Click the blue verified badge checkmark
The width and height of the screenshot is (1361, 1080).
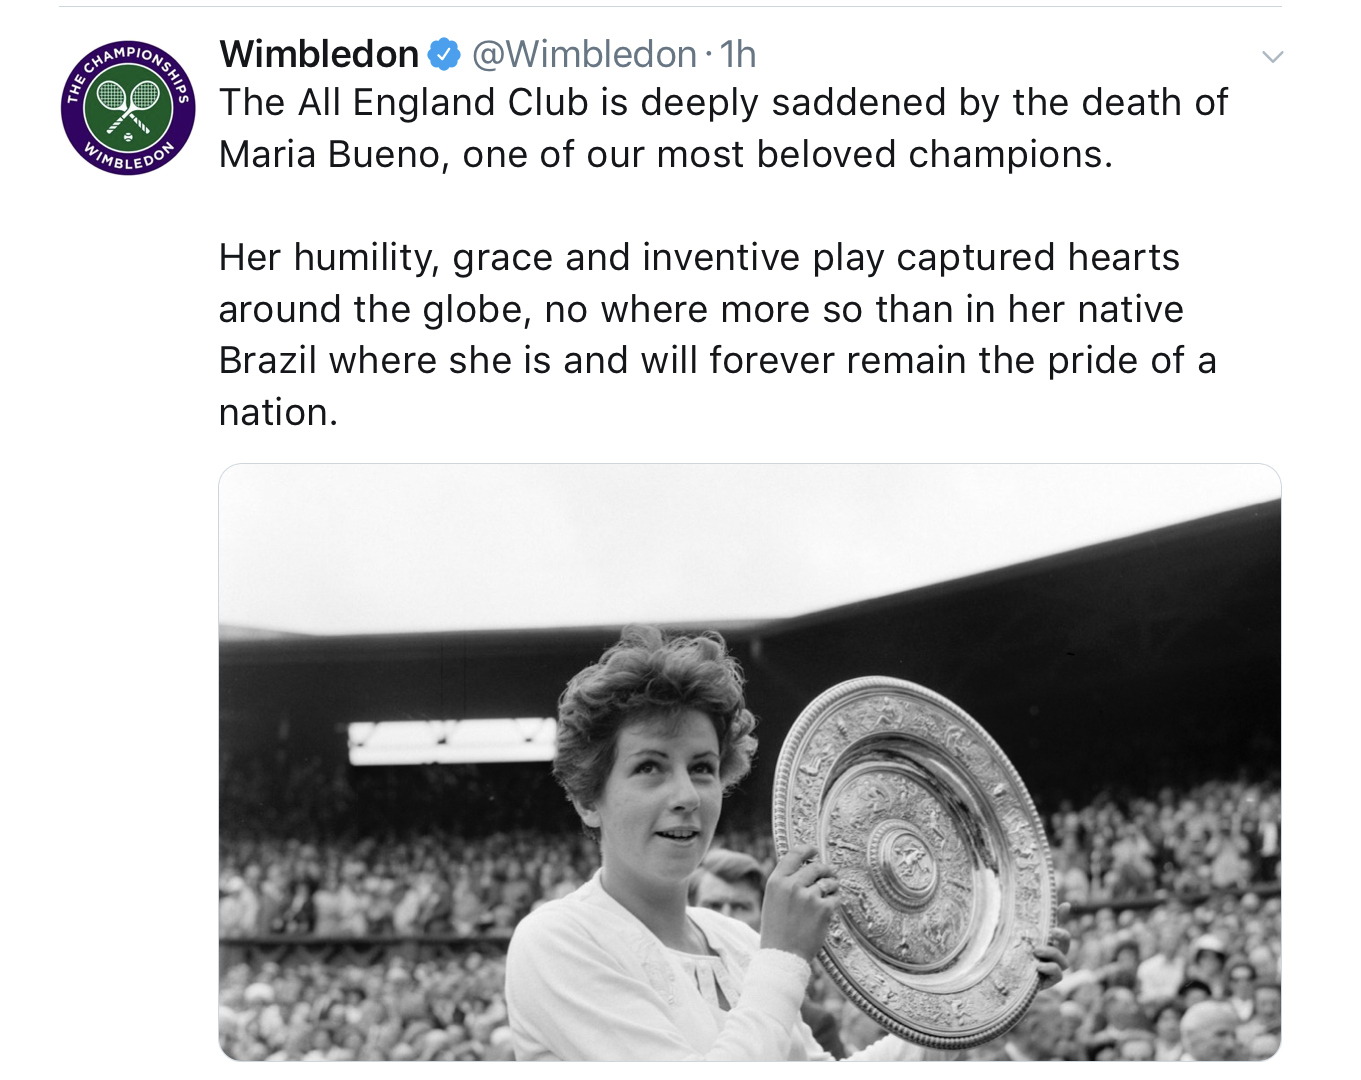click(x=444, y=54)
